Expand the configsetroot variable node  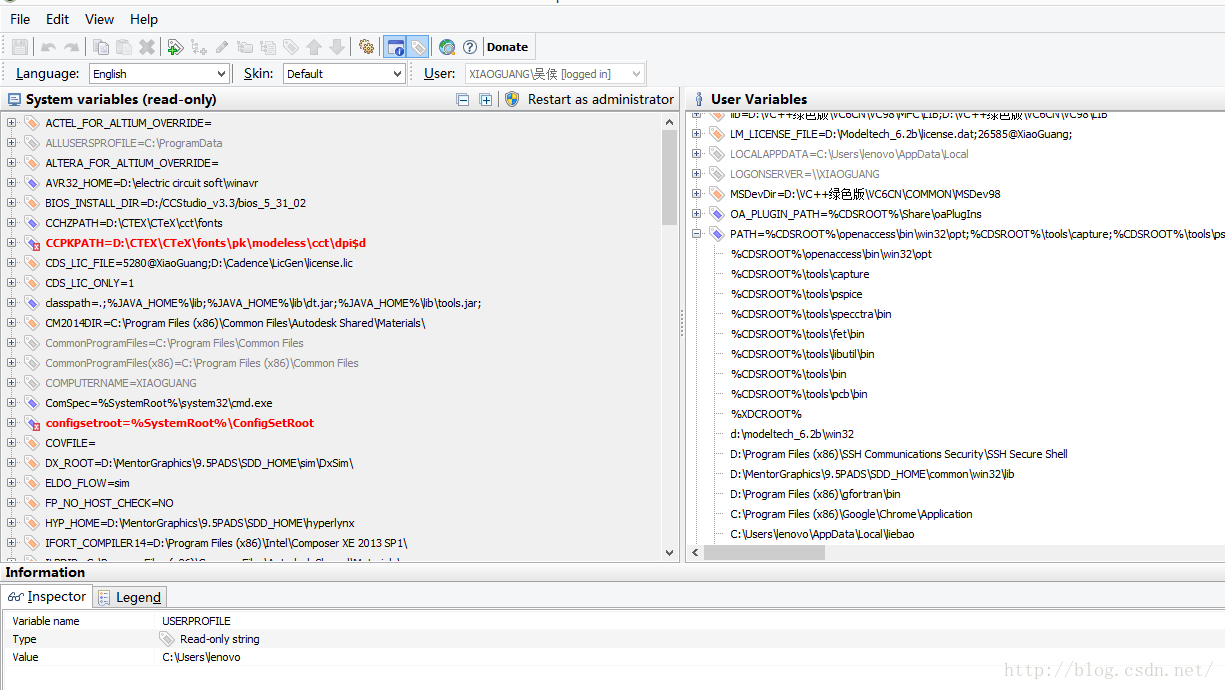point(12,423)
